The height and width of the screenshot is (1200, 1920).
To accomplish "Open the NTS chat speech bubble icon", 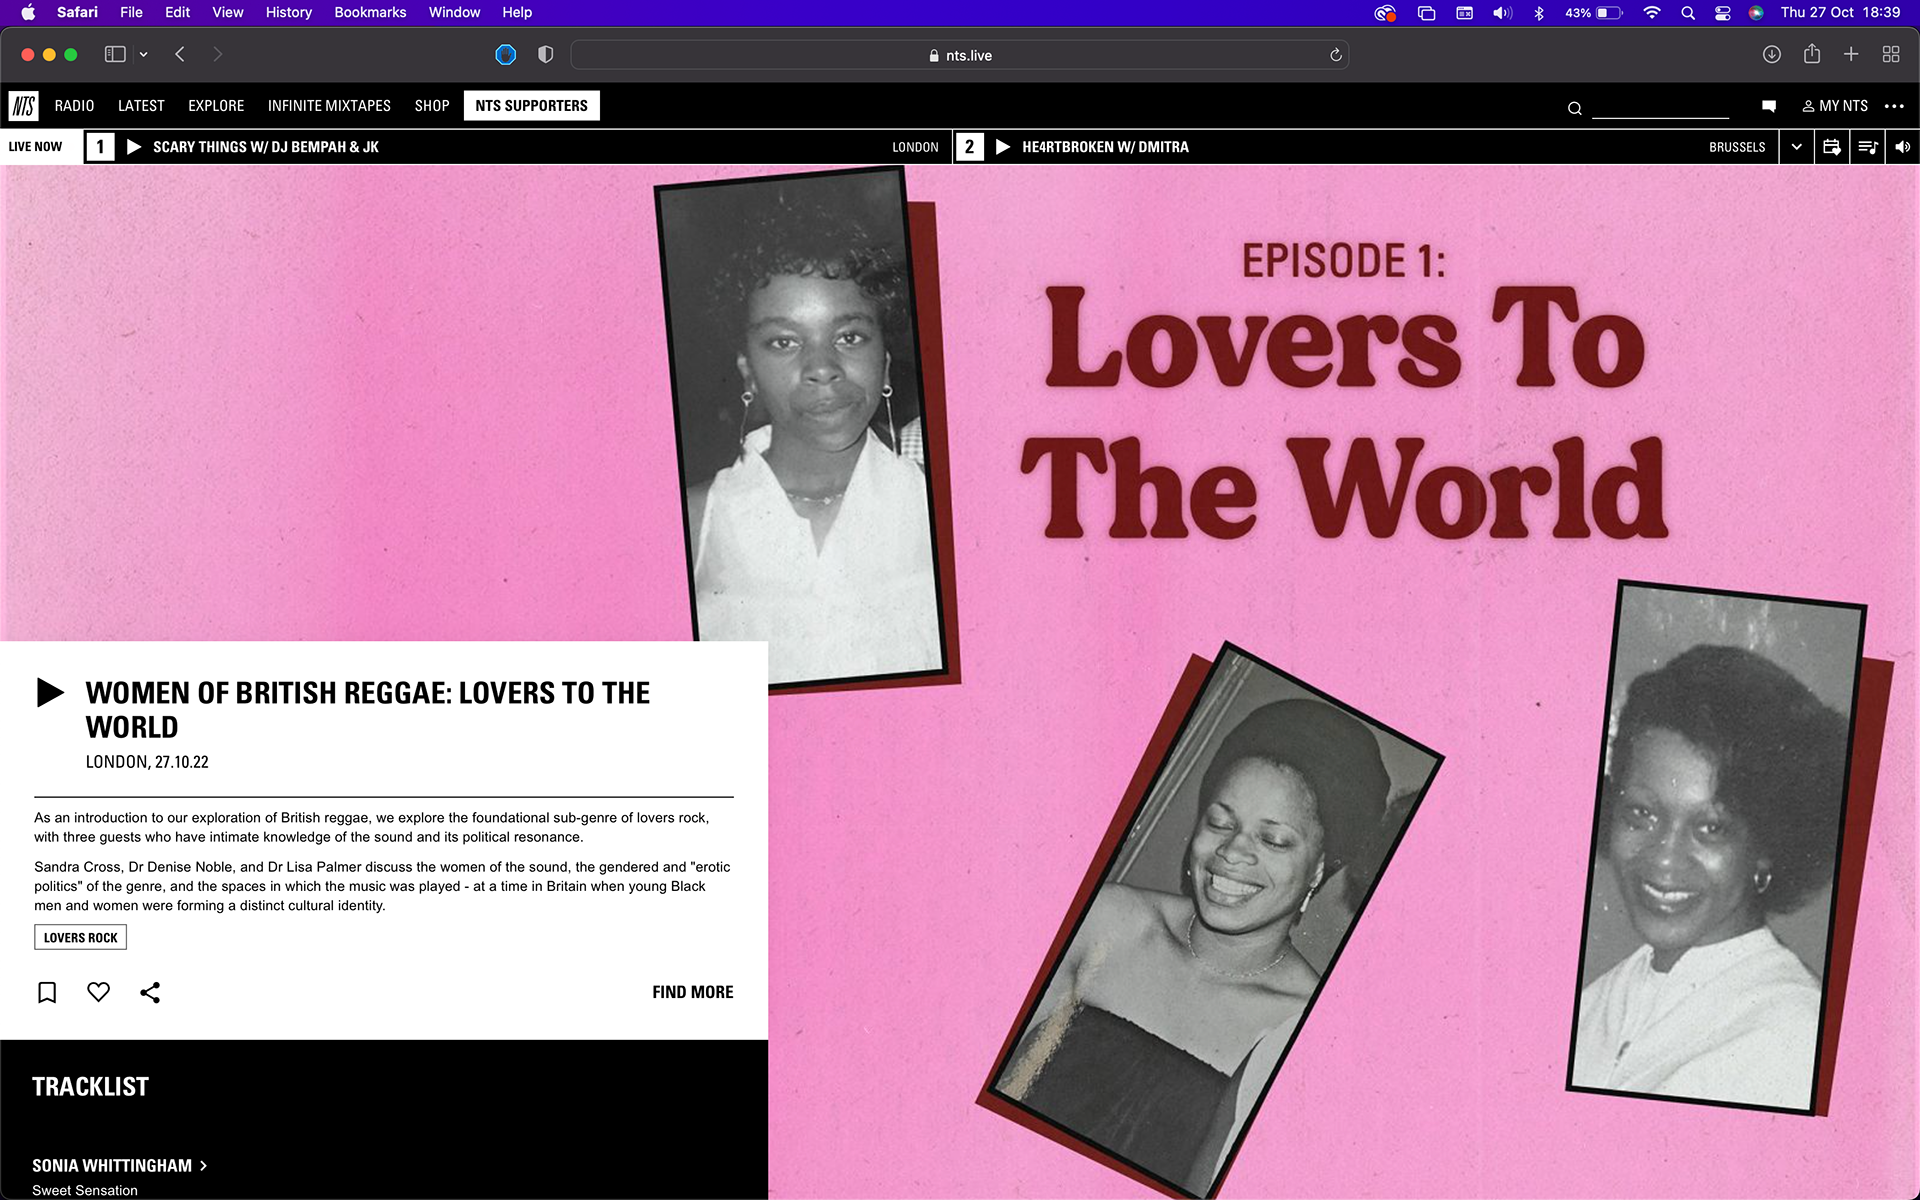I will tap(1768, 106).
